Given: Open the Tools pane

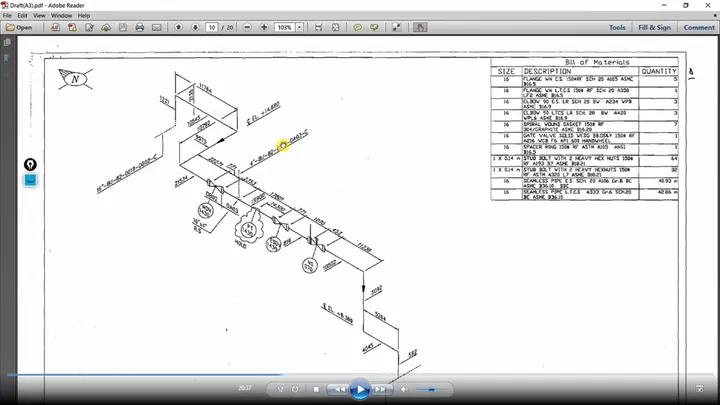Looking at the screenshot, I should coord(617,28).
